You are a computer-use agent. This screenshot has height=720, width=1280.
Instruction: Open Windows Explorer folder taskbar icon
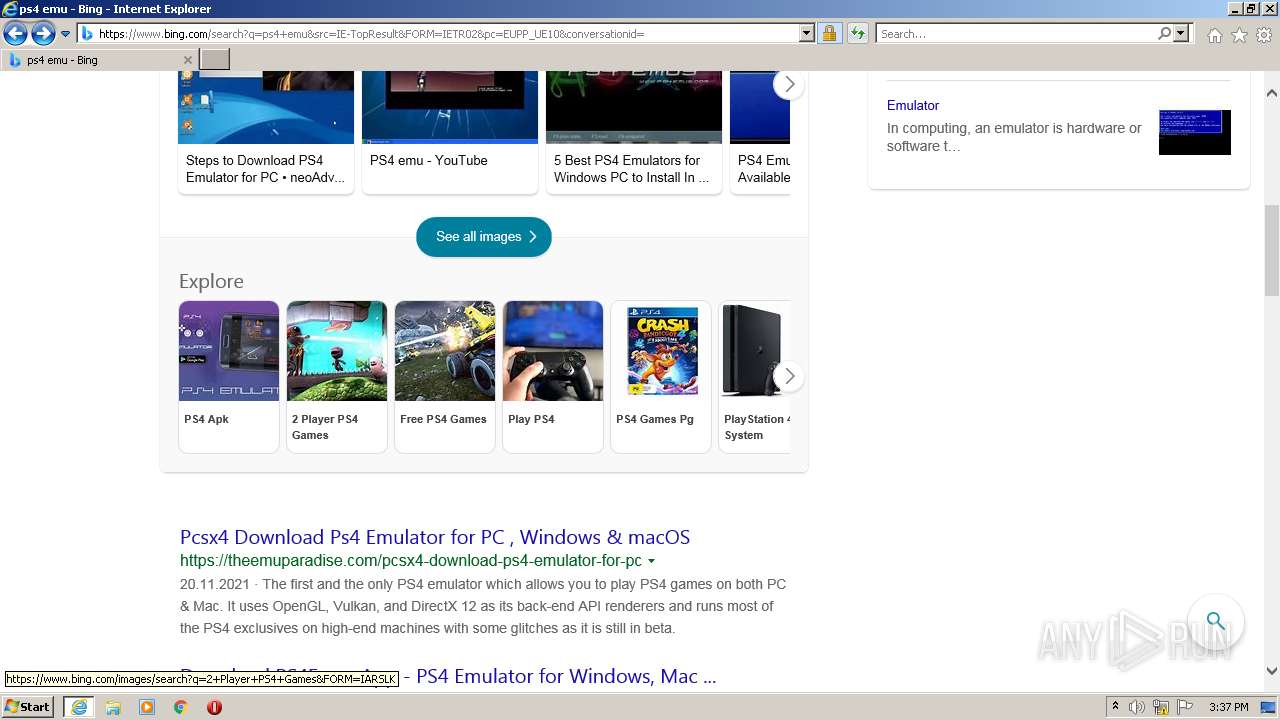pyautogui.click(x=113, y=707)
